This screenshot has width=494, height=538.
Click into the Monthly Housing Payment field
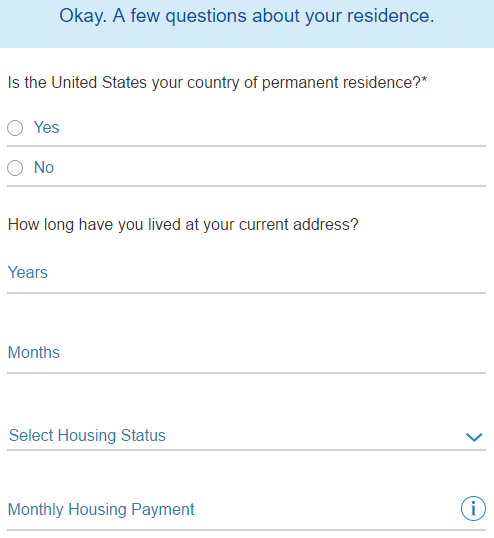click(x=233, y=510)
